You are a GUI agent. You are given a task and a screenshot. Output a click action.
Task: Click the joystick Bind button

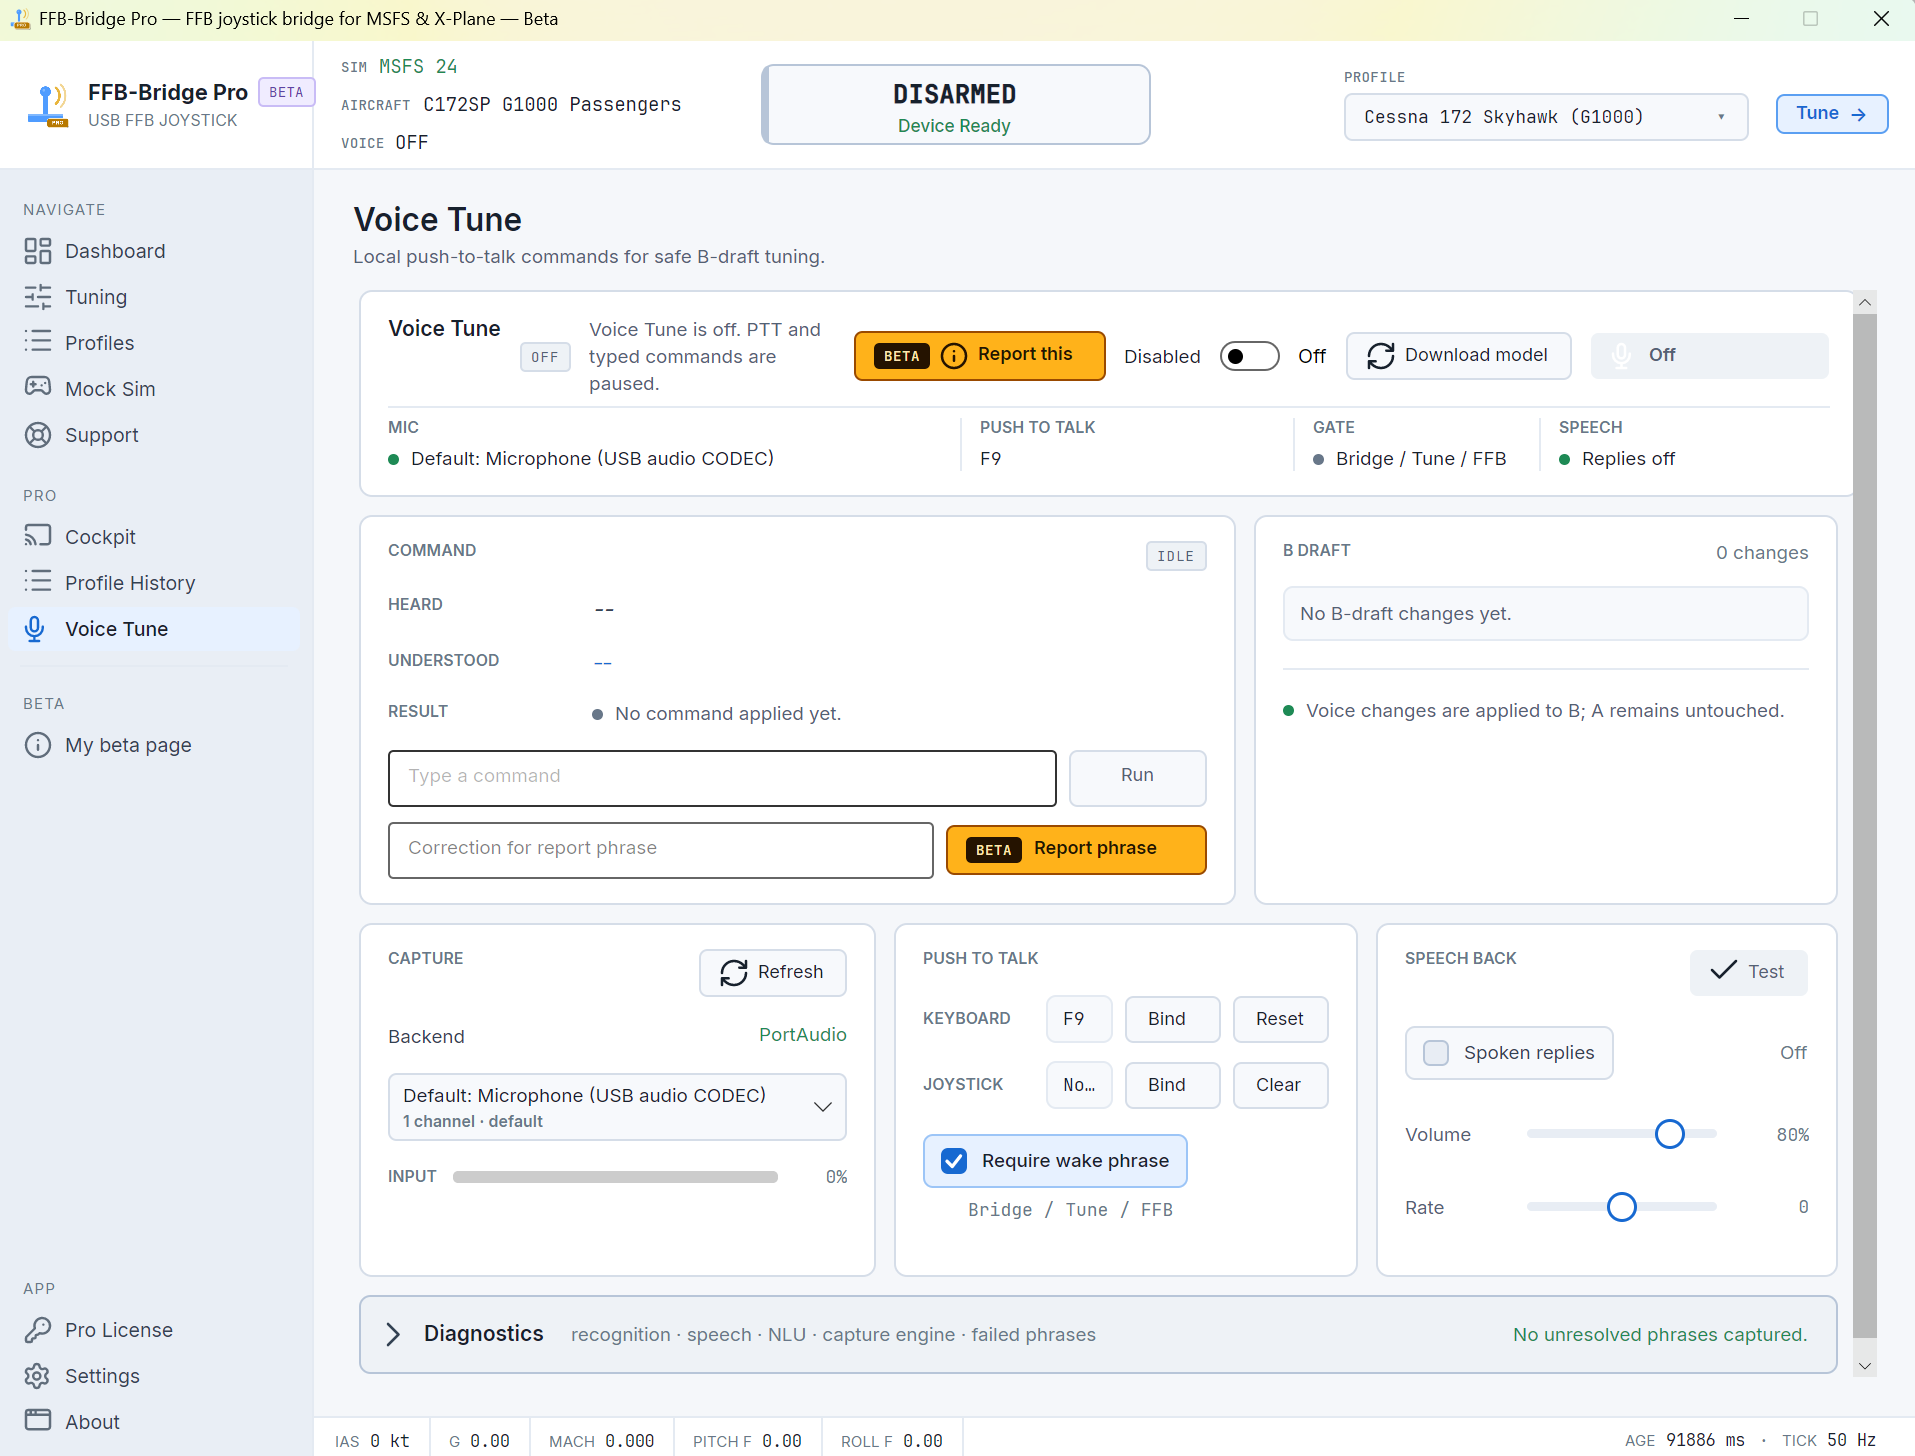(x=1172, y=1085)
